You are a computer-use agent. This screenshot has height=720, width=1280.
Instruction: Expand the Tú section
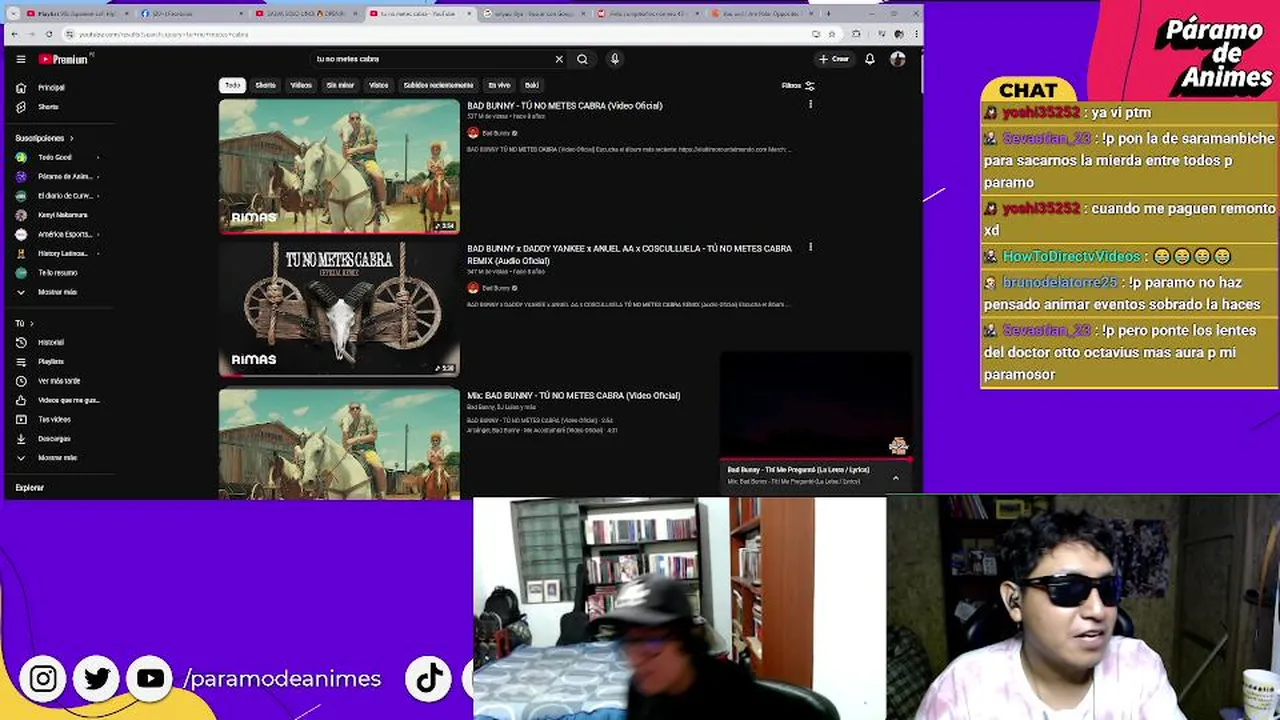(24, 324)
